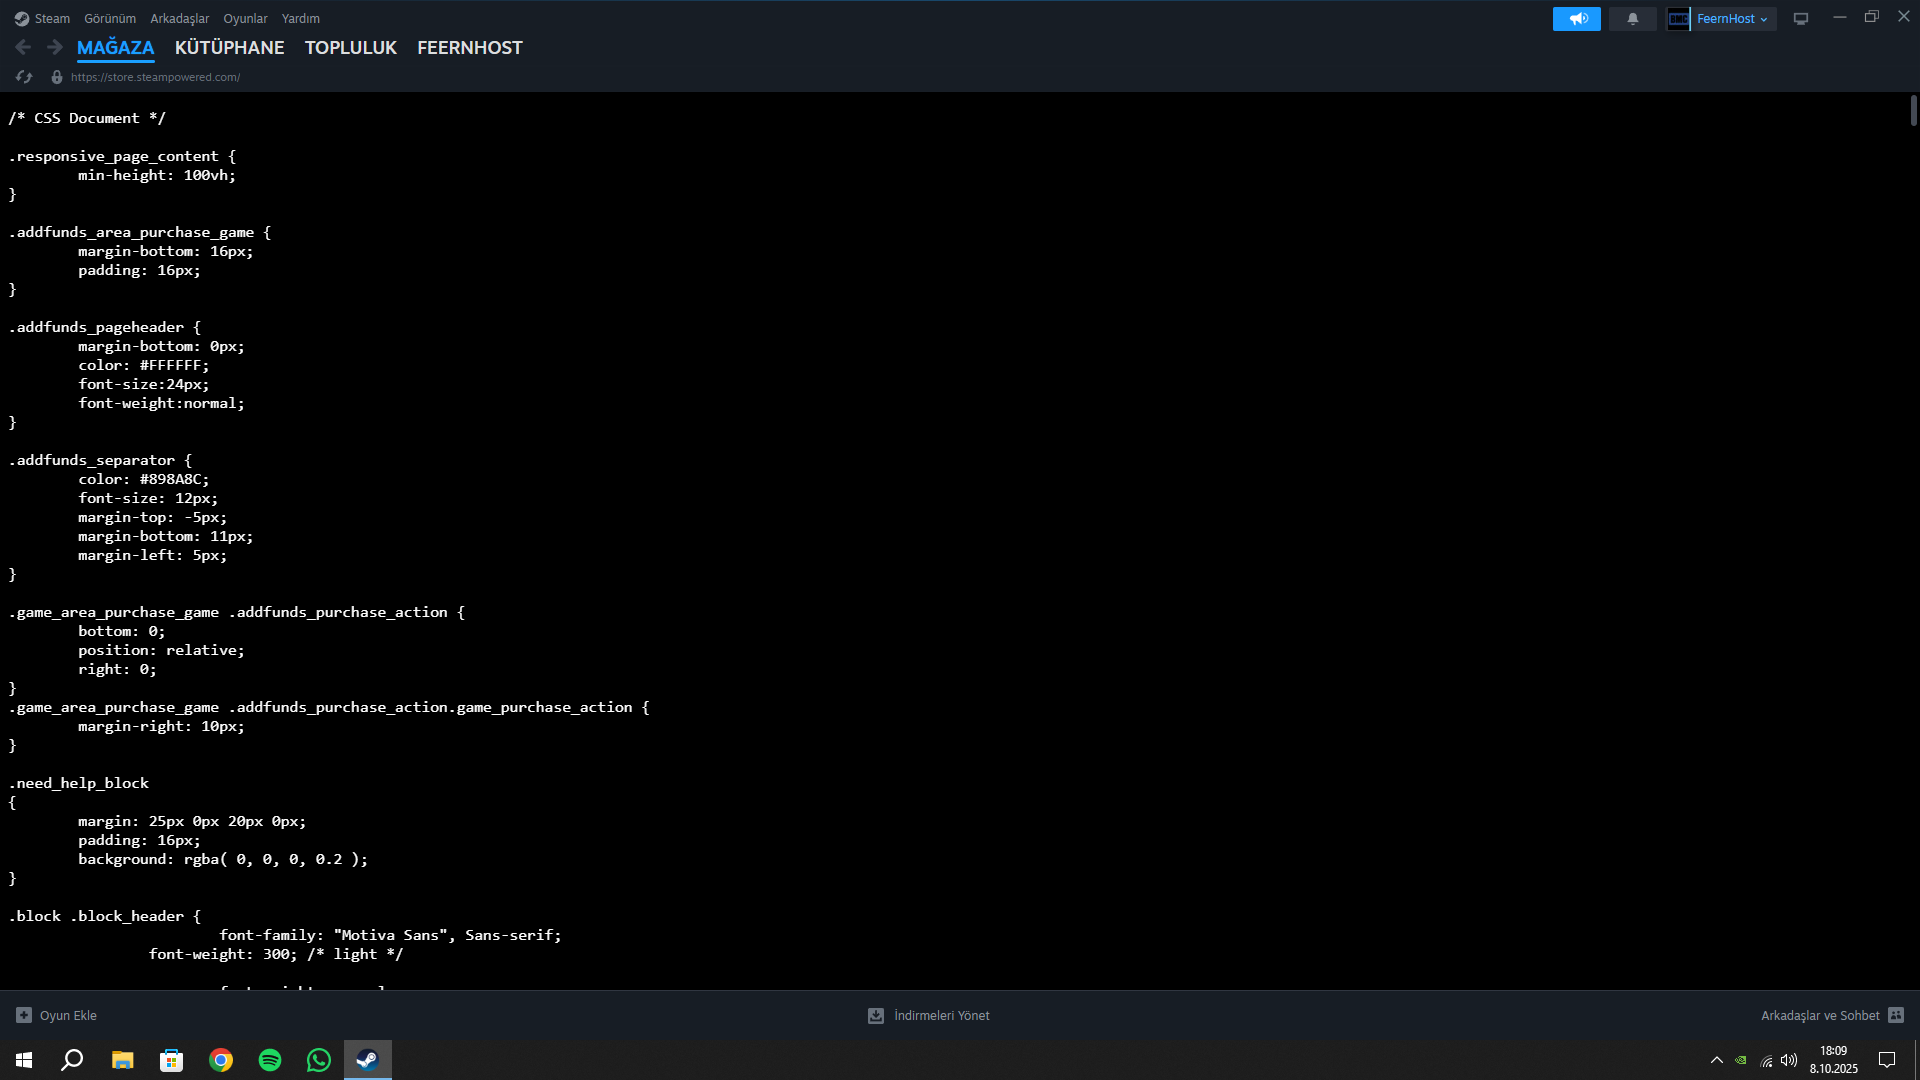This screenshot has width=1920, height=1080.
Task: Open the Steam menu
Action: tap(43, 19)
